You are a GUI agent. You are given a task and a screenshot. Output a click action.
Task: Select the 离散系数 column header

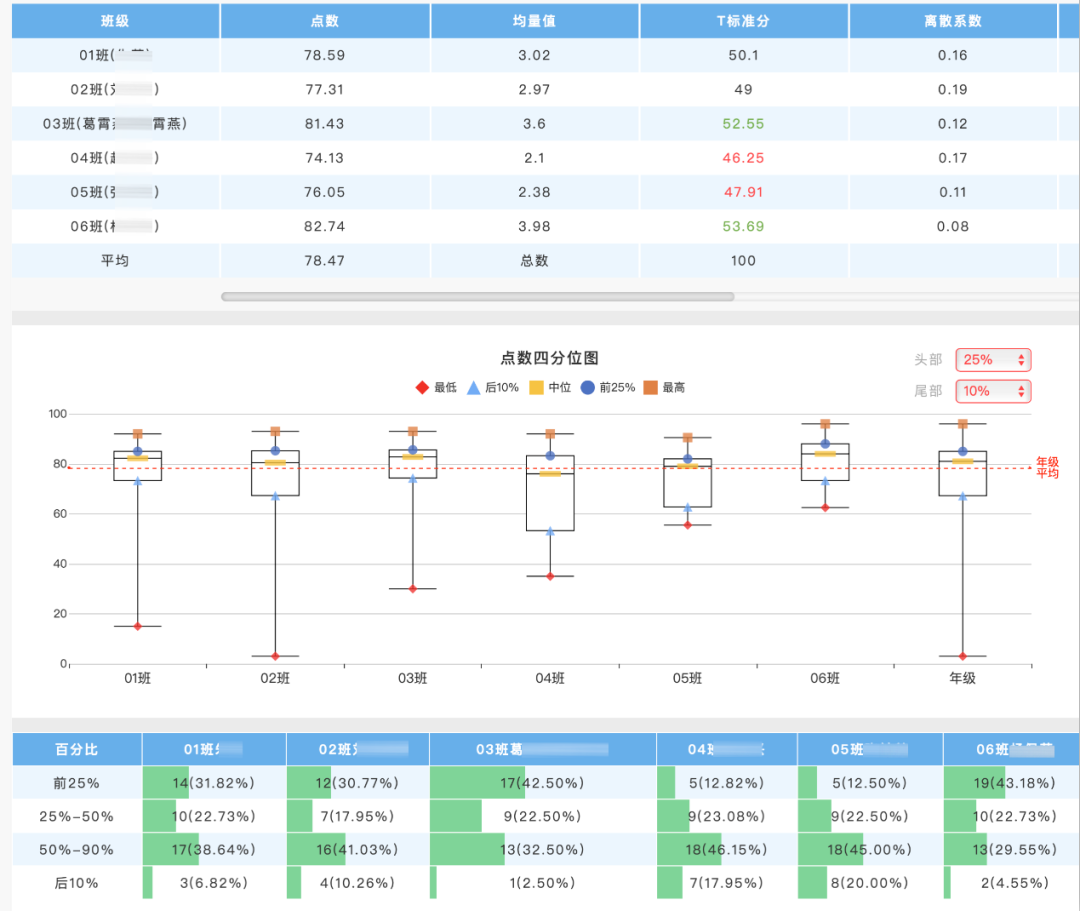coord(952,21)
